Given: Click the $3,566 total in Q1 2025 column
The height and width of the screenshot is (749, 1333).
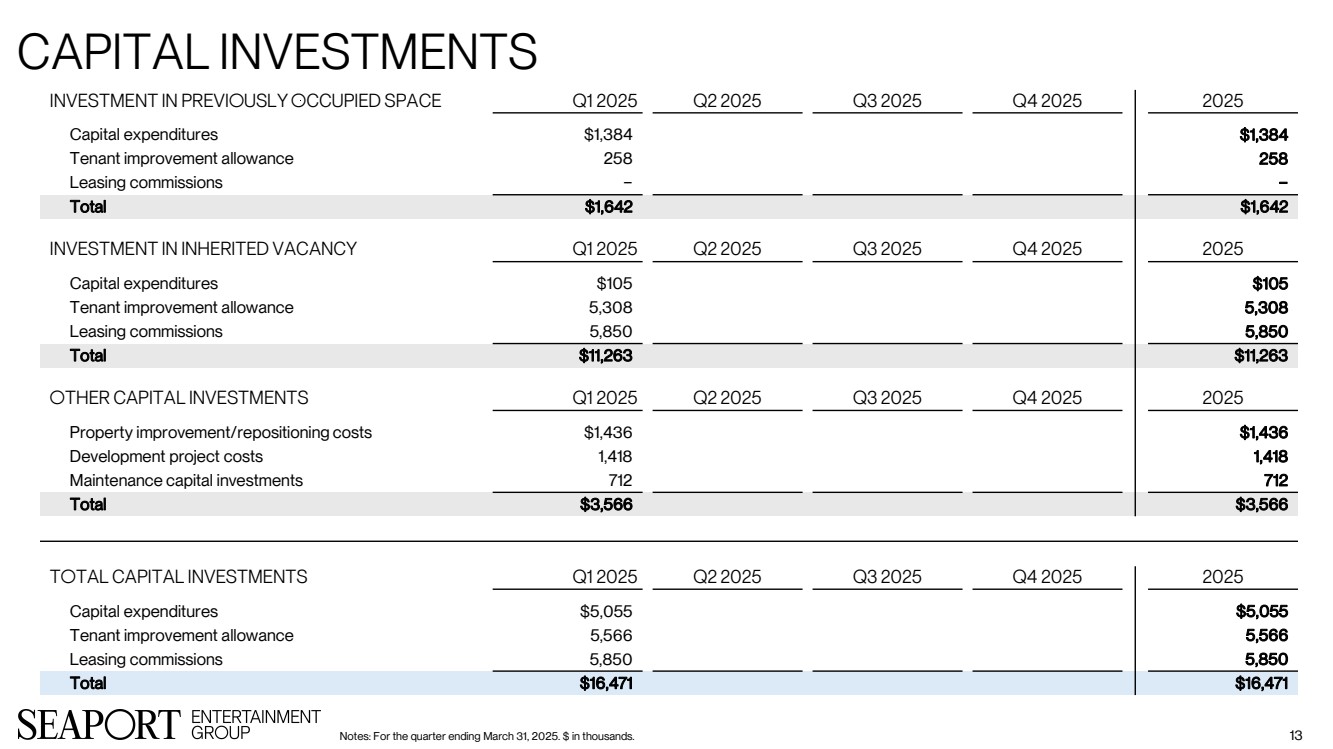Looking at the screenshot, I should (608, 504).
